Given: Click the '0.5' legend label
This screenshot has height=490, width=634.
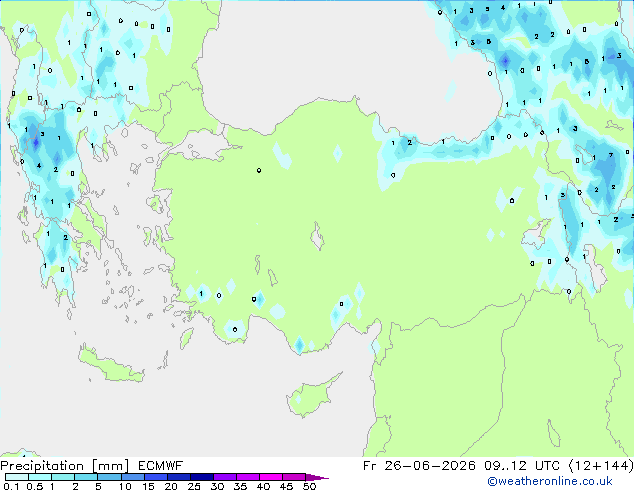Looking at the screenshot, I should [35, 486].
